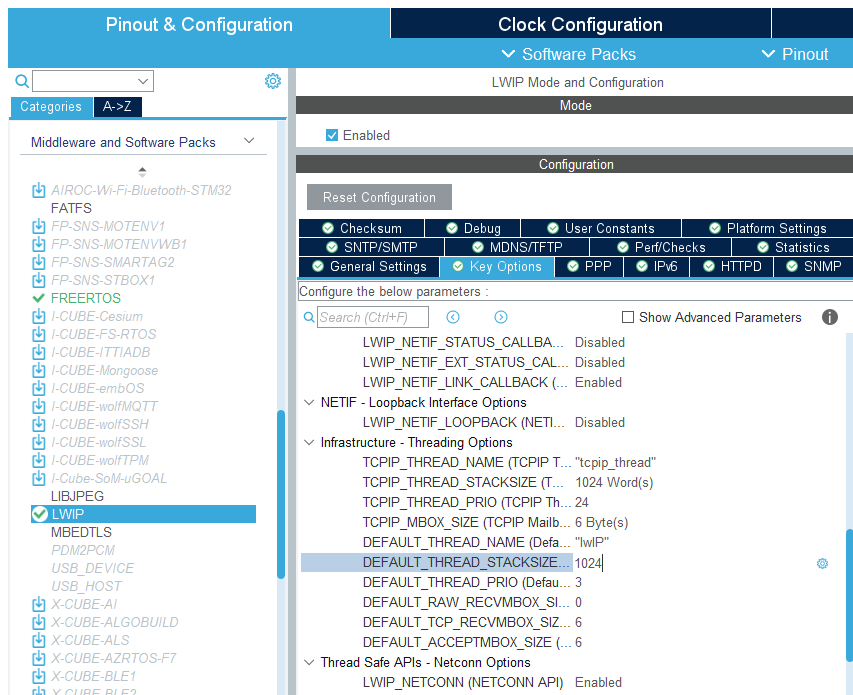Select the Categories tab
Screen dimensions: 853x695
point(51,107)
